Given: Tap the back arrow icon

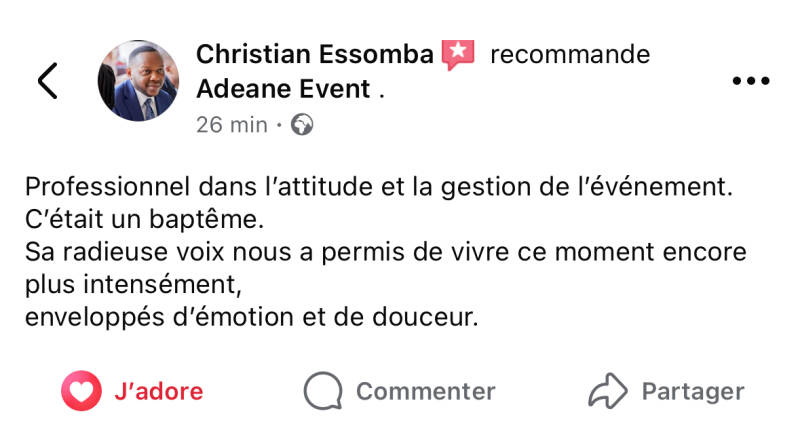Looking at the screenshot, I should (47, 81).
